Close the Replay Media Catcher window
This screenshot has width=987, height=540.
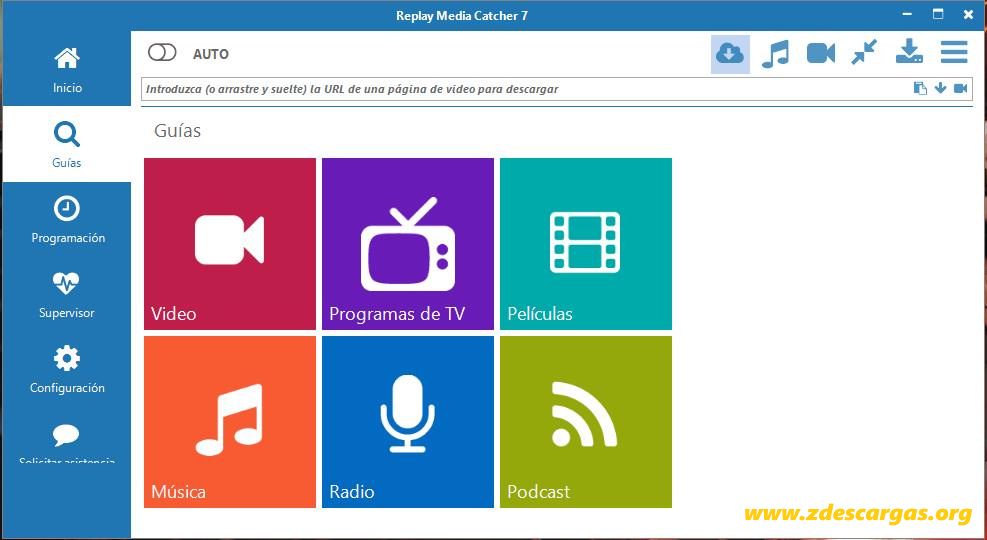click(x=968, y=14)
